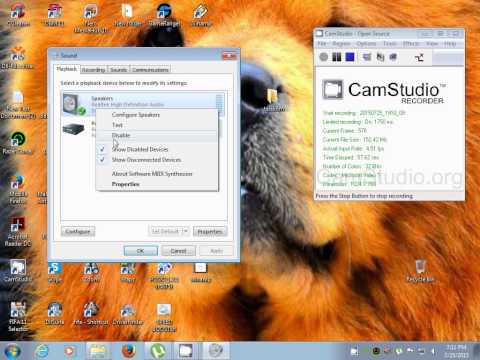Open the Windows Start menu orb

pos(12,351)
